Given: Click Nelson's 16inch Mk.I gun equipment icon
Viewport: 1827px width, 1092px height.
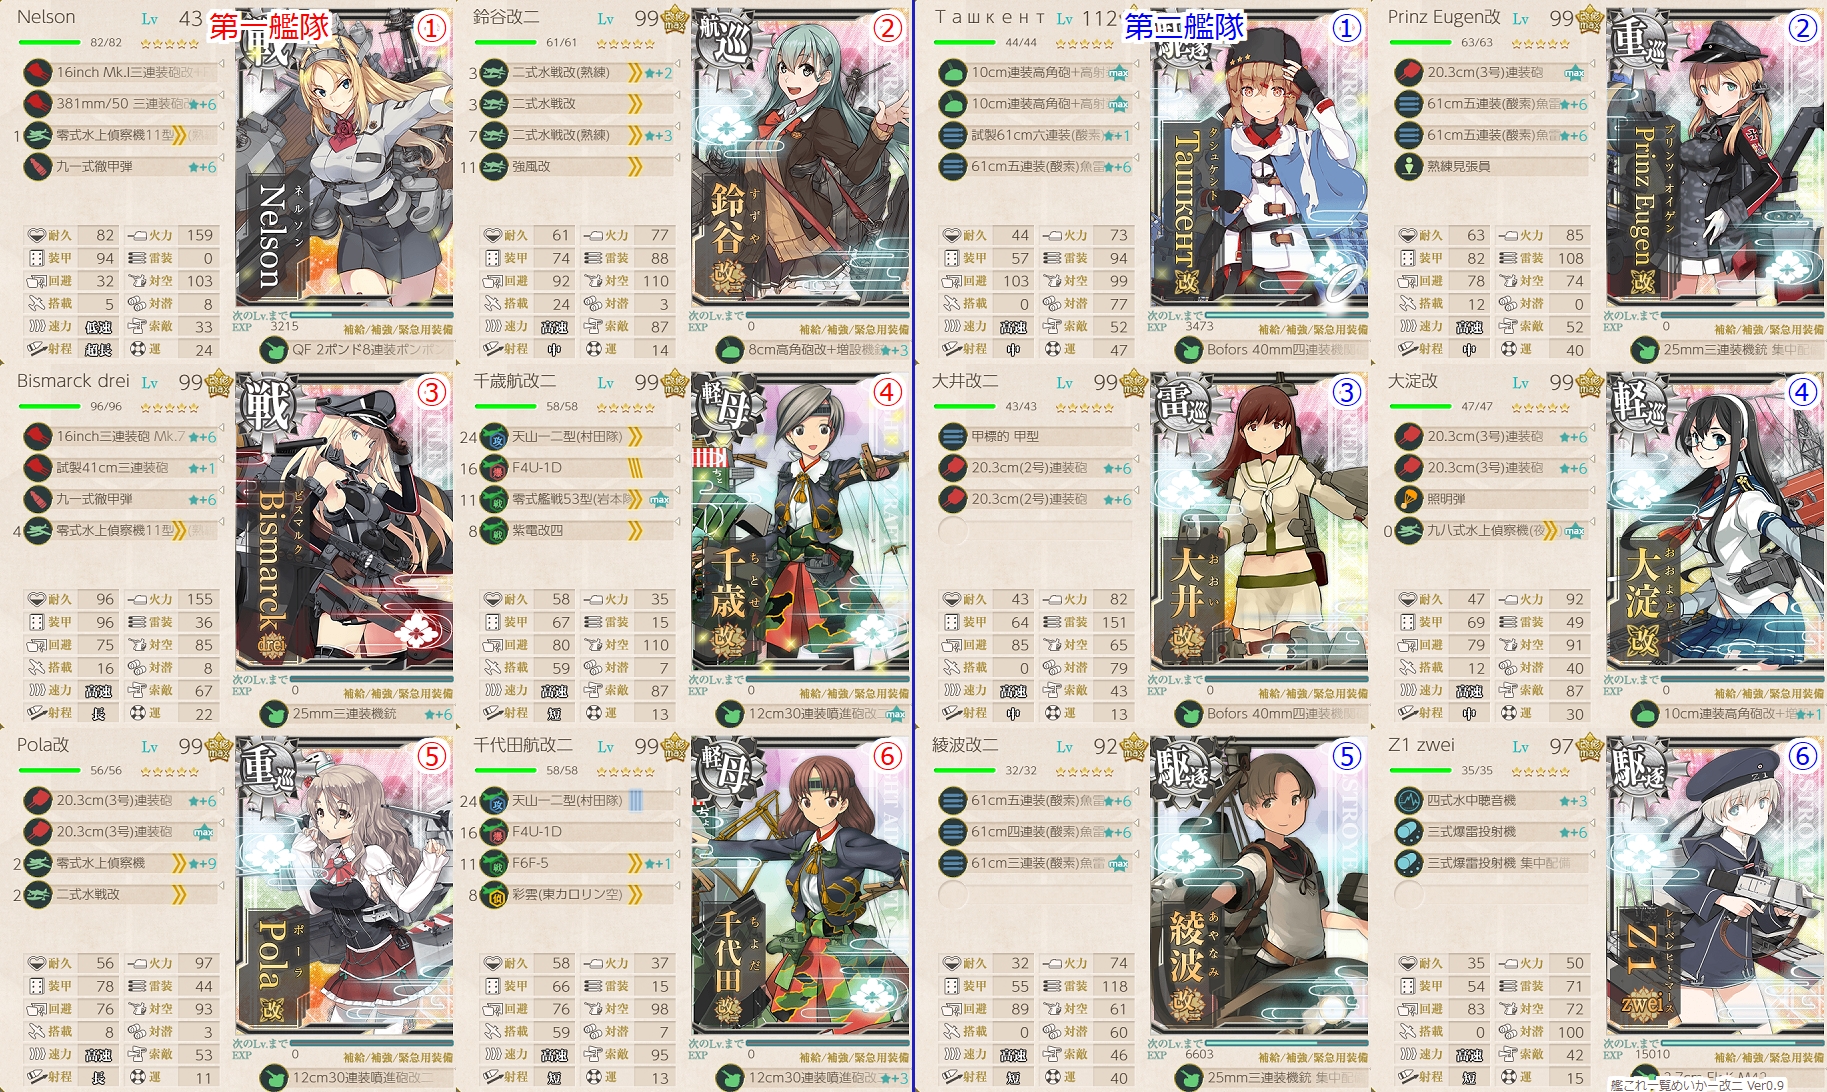Looking at the screenshot, I should [x=38, y=72].
